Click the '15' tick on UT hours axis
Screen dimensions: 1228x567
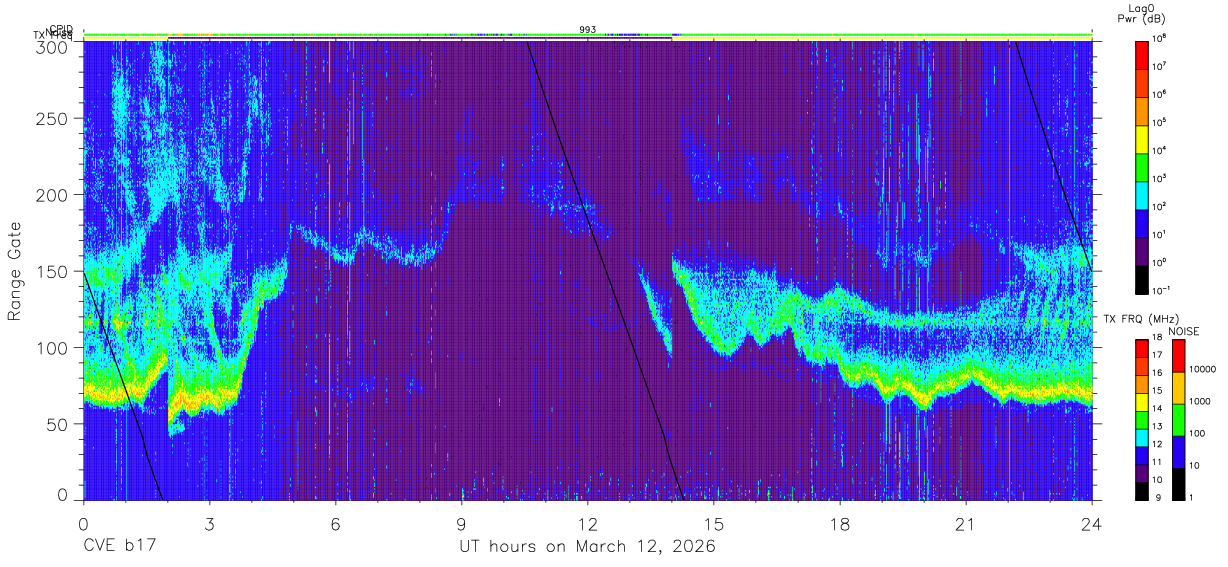click(x=714, y=524)
